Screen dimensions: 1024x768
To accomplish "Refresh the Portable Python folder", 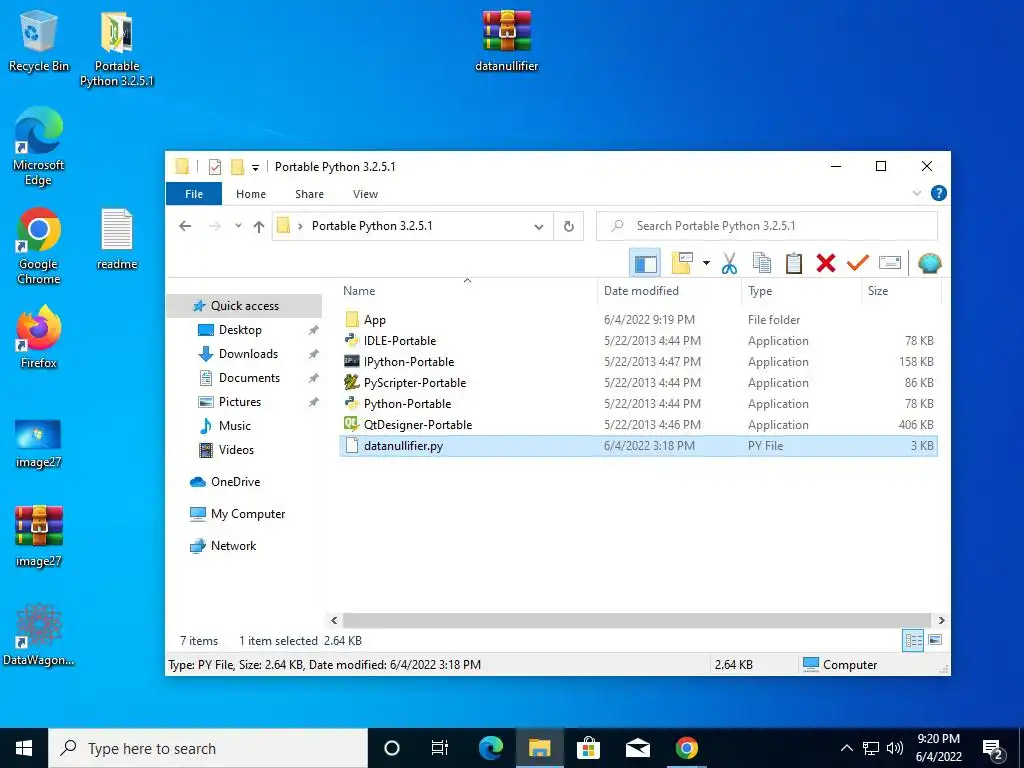I will click(x=569, y=226).
